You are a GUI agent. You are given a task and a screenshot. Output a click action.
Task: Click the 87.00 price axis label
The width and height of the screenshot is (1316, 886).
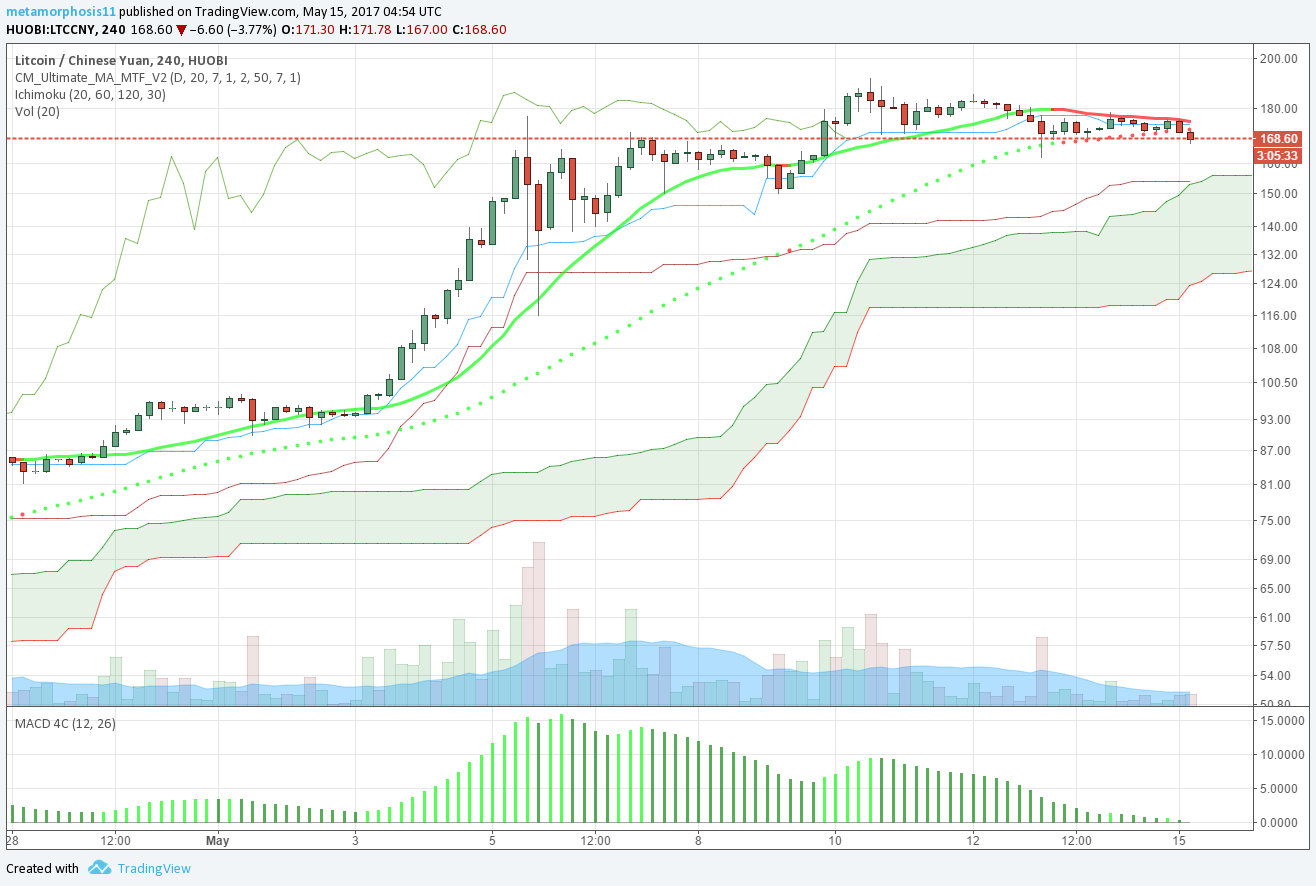click(1276, 450)
